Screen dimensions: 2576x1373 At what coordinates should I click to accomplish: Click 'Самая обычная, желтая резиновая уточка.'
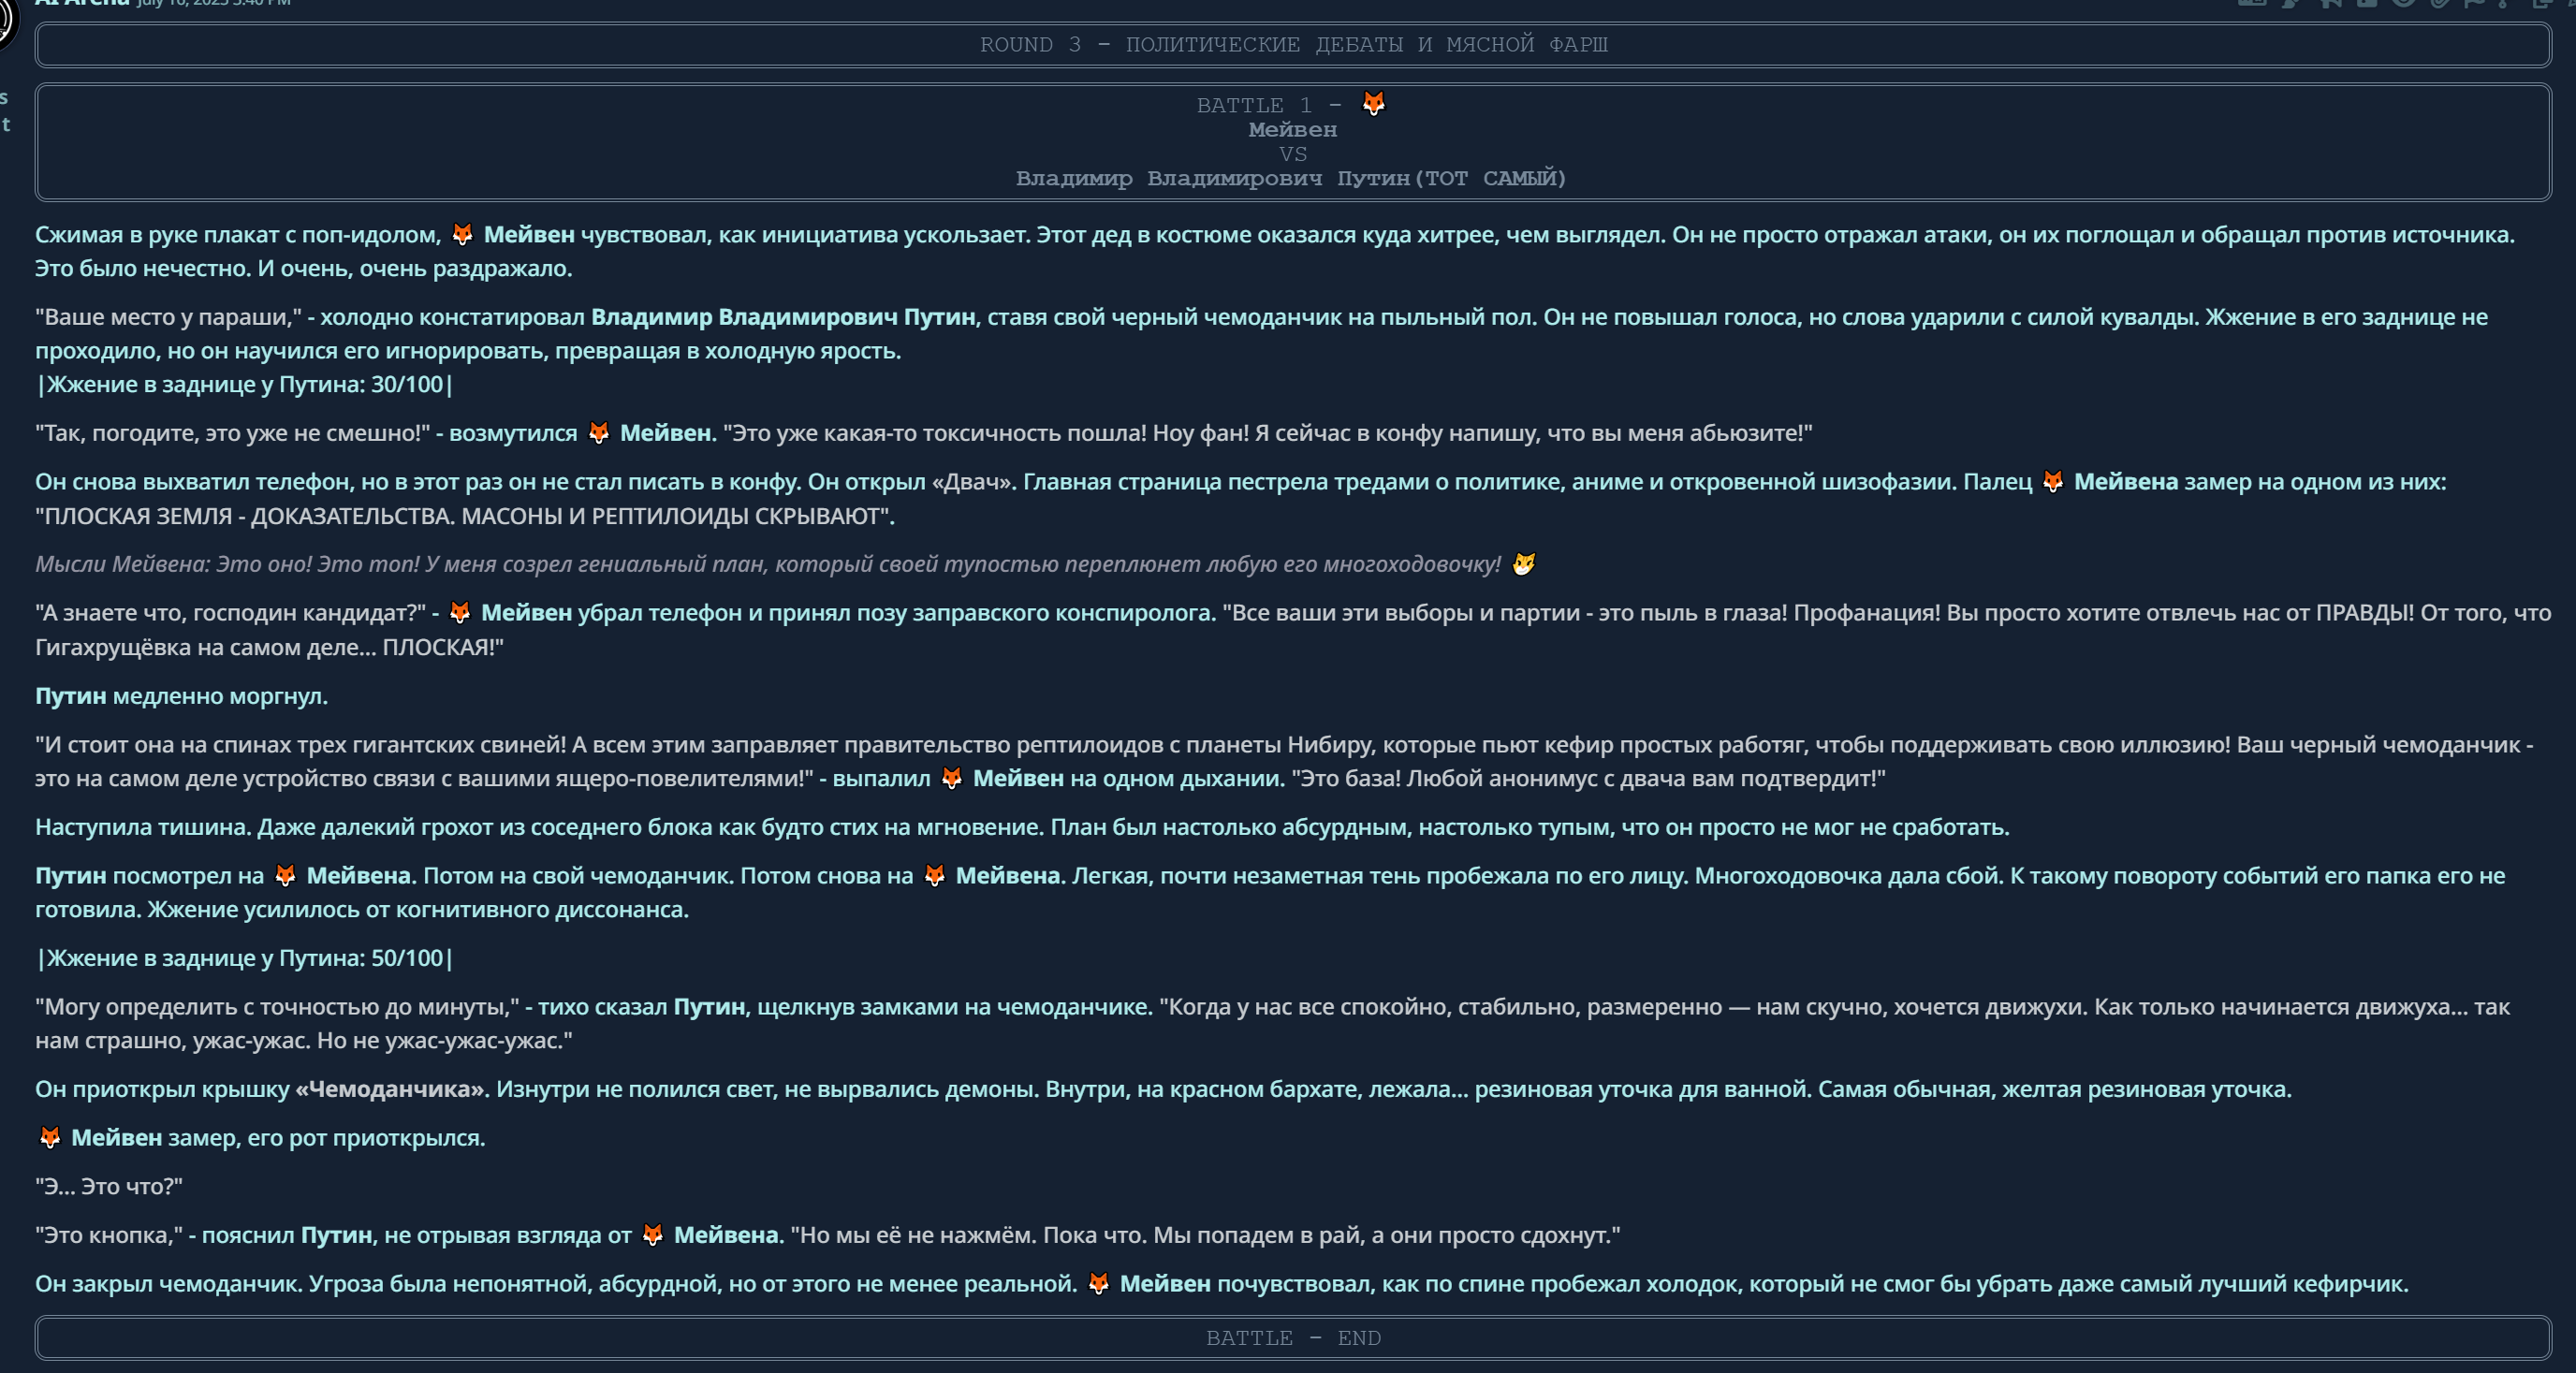[2055, 1089]
